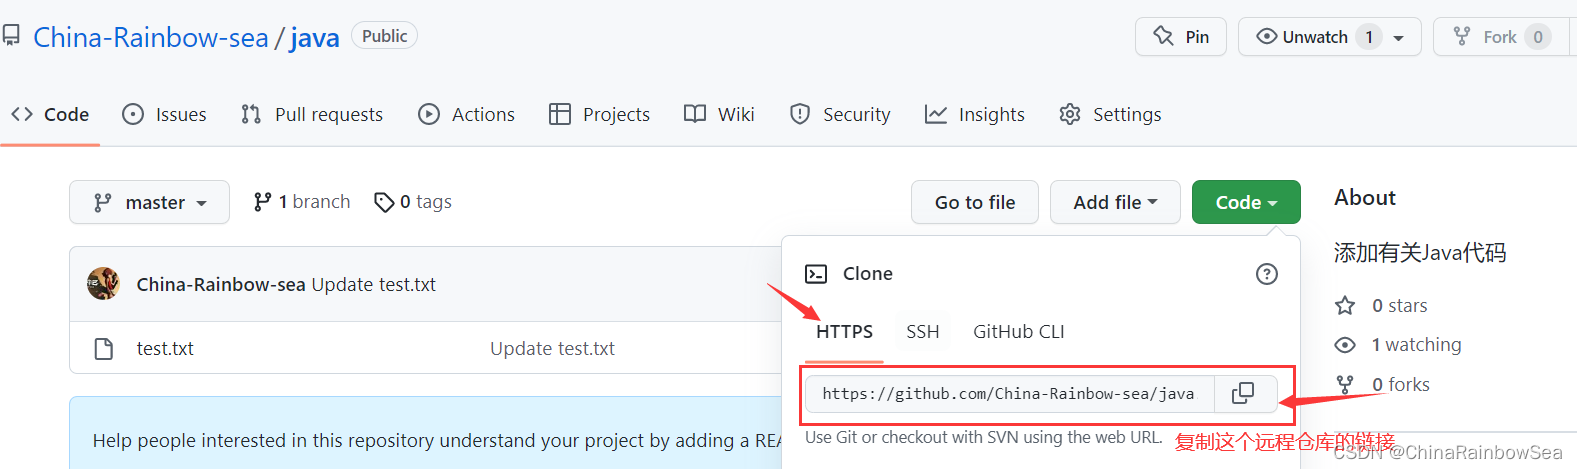Click the eye icon beside 1 watching

click(1346, 345)
